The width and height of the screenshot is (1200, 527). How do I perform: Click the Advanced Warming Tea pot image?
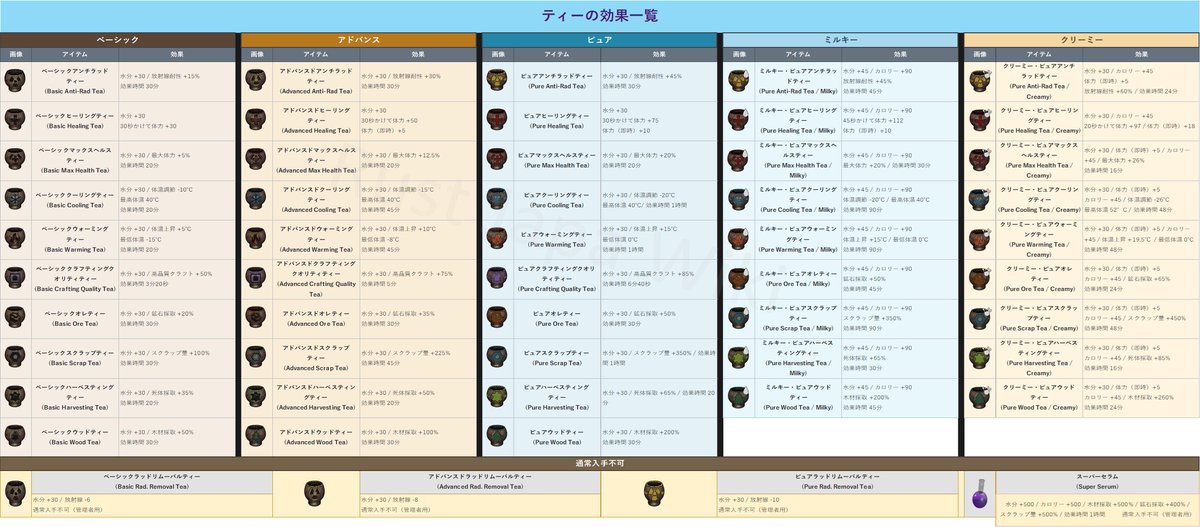(x=255, y=238)
